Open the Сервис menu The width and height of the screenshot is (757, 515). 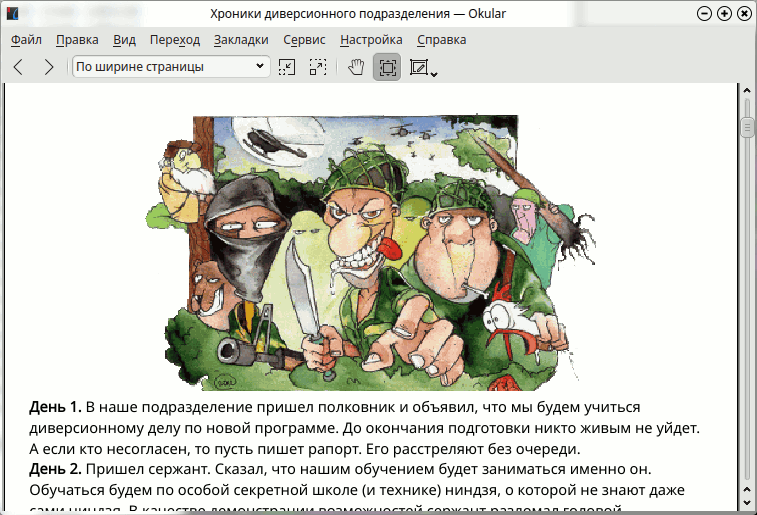point(304,40)
